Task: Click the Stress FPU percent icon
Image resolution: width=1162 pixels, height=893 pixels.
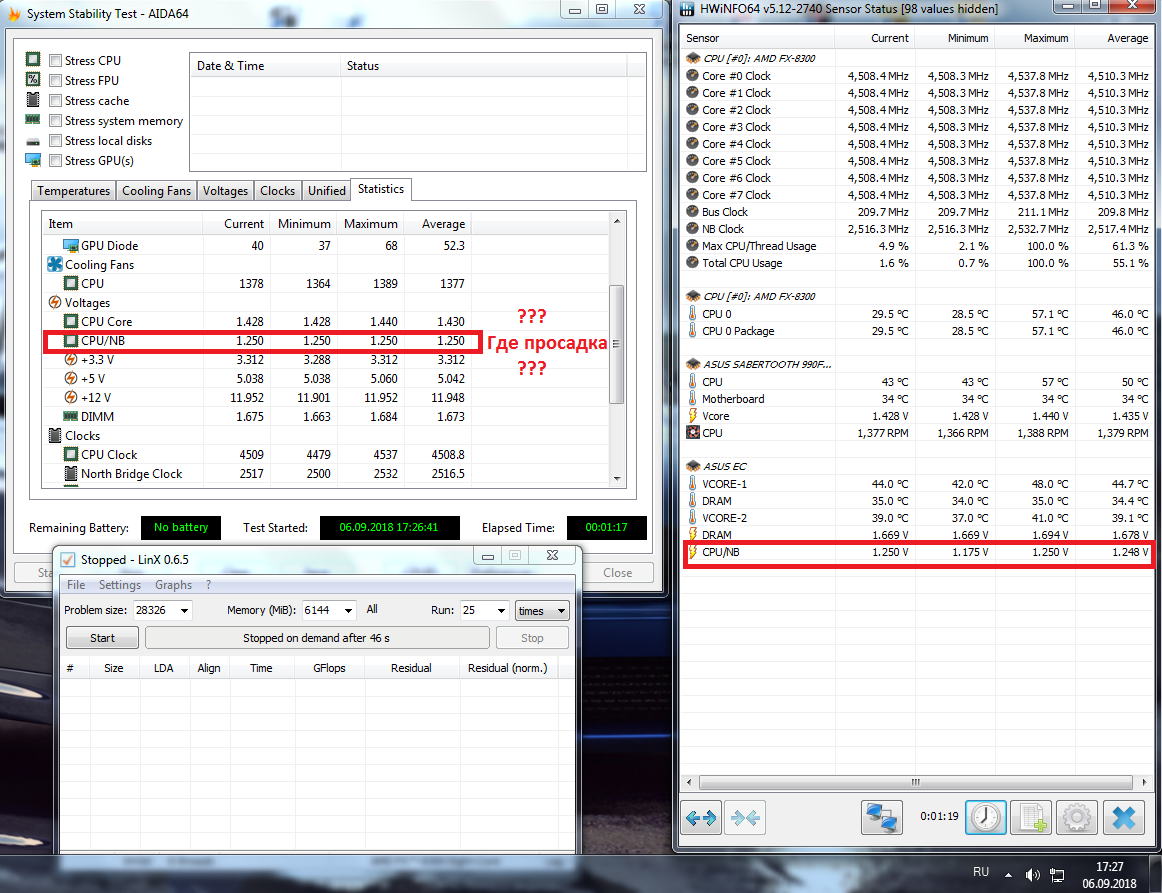Action: coord(33,79)
